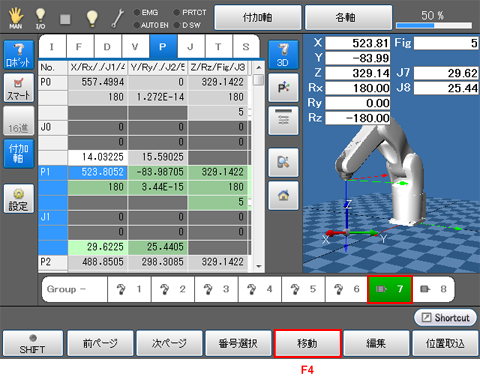
Task: Click the 移動 move button
Action: point(307,343)
